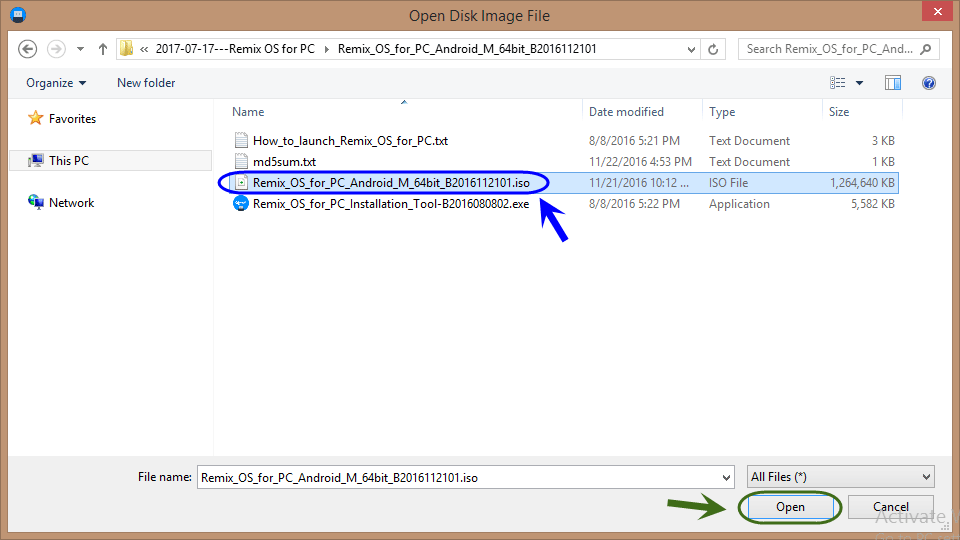The height and width of the screenshot is (540, 960).
Task: Select How_to_launch_Remix_OS_for_PC.txt file
Action: pyautogui.click(x=350, y=141)
